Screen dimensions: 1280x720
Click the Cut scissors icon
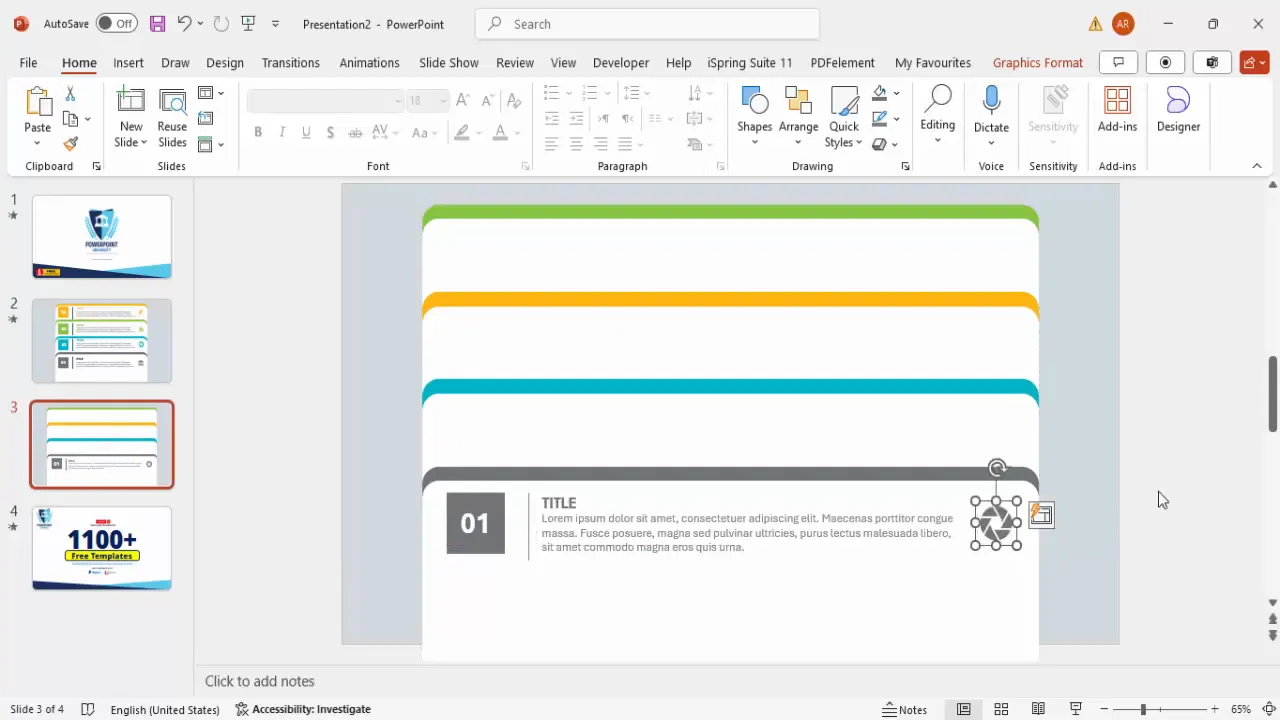pyautogui.click(x=70, y=94)
